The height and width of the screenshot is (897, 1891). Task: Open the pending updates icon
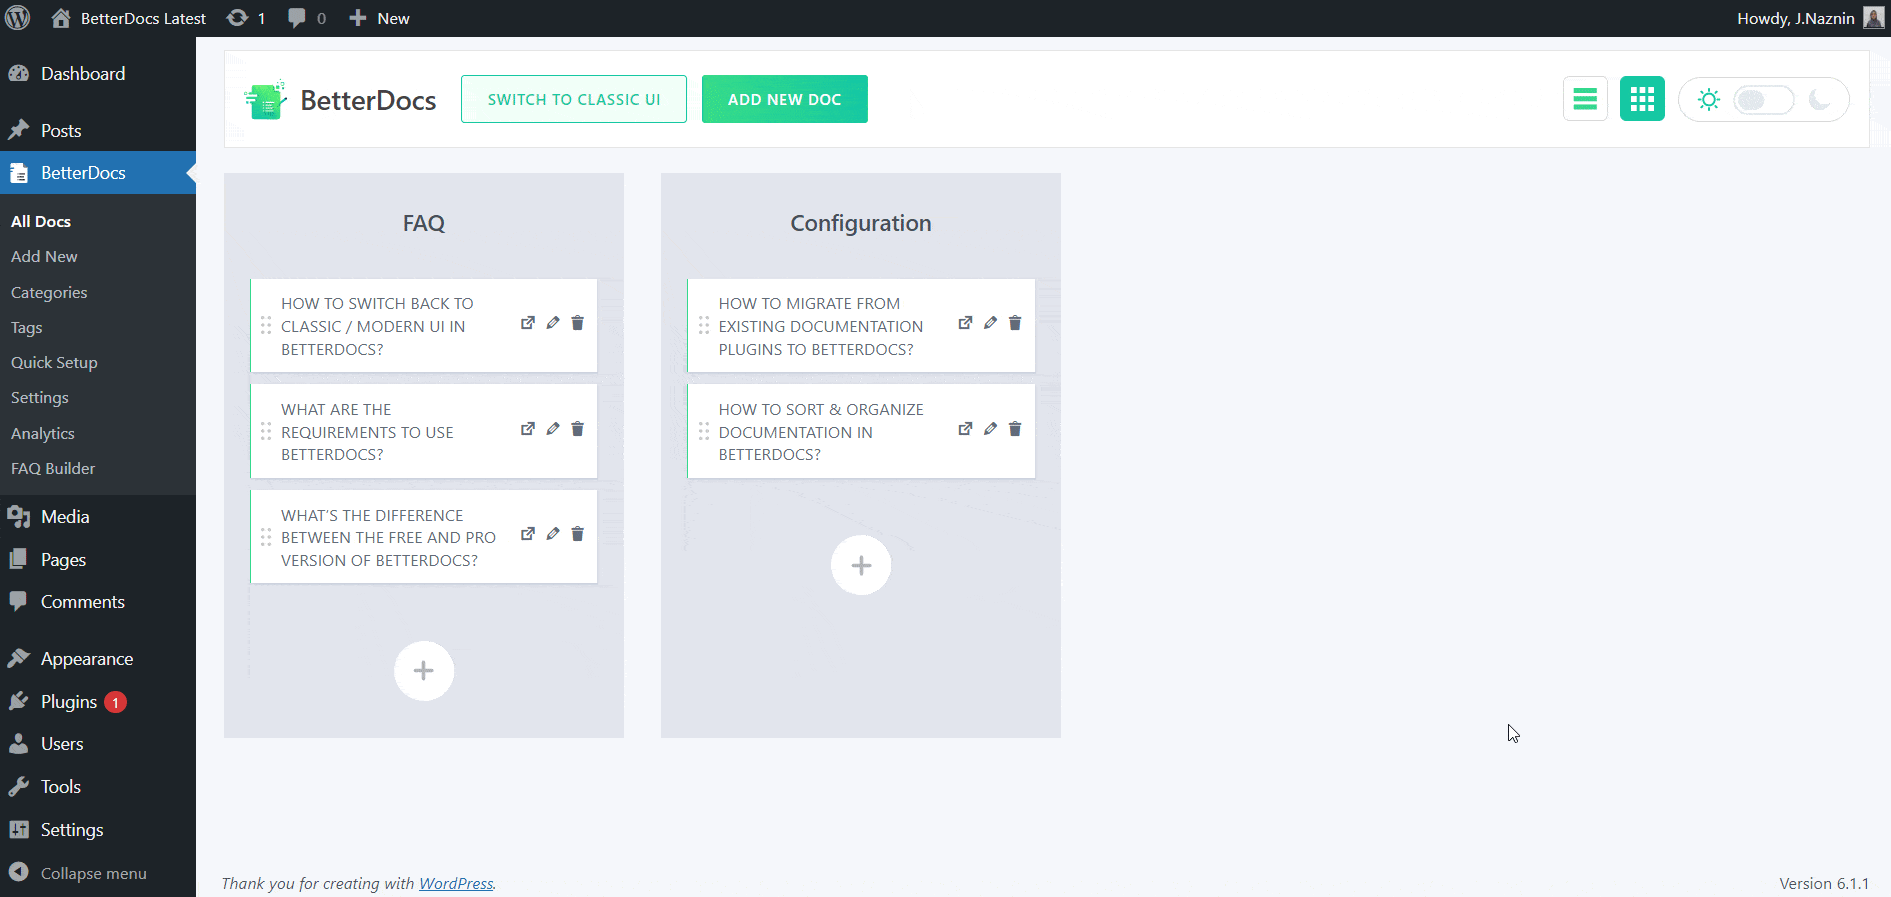tap(245, 18)
